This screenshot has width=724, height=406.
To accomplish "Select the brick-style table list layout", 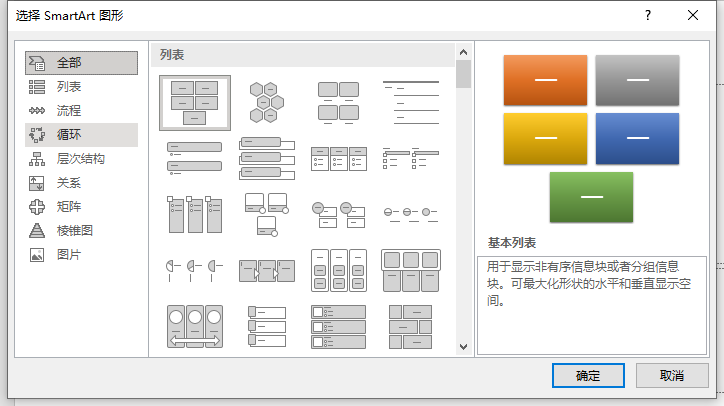I will click(x=410, y=326).
